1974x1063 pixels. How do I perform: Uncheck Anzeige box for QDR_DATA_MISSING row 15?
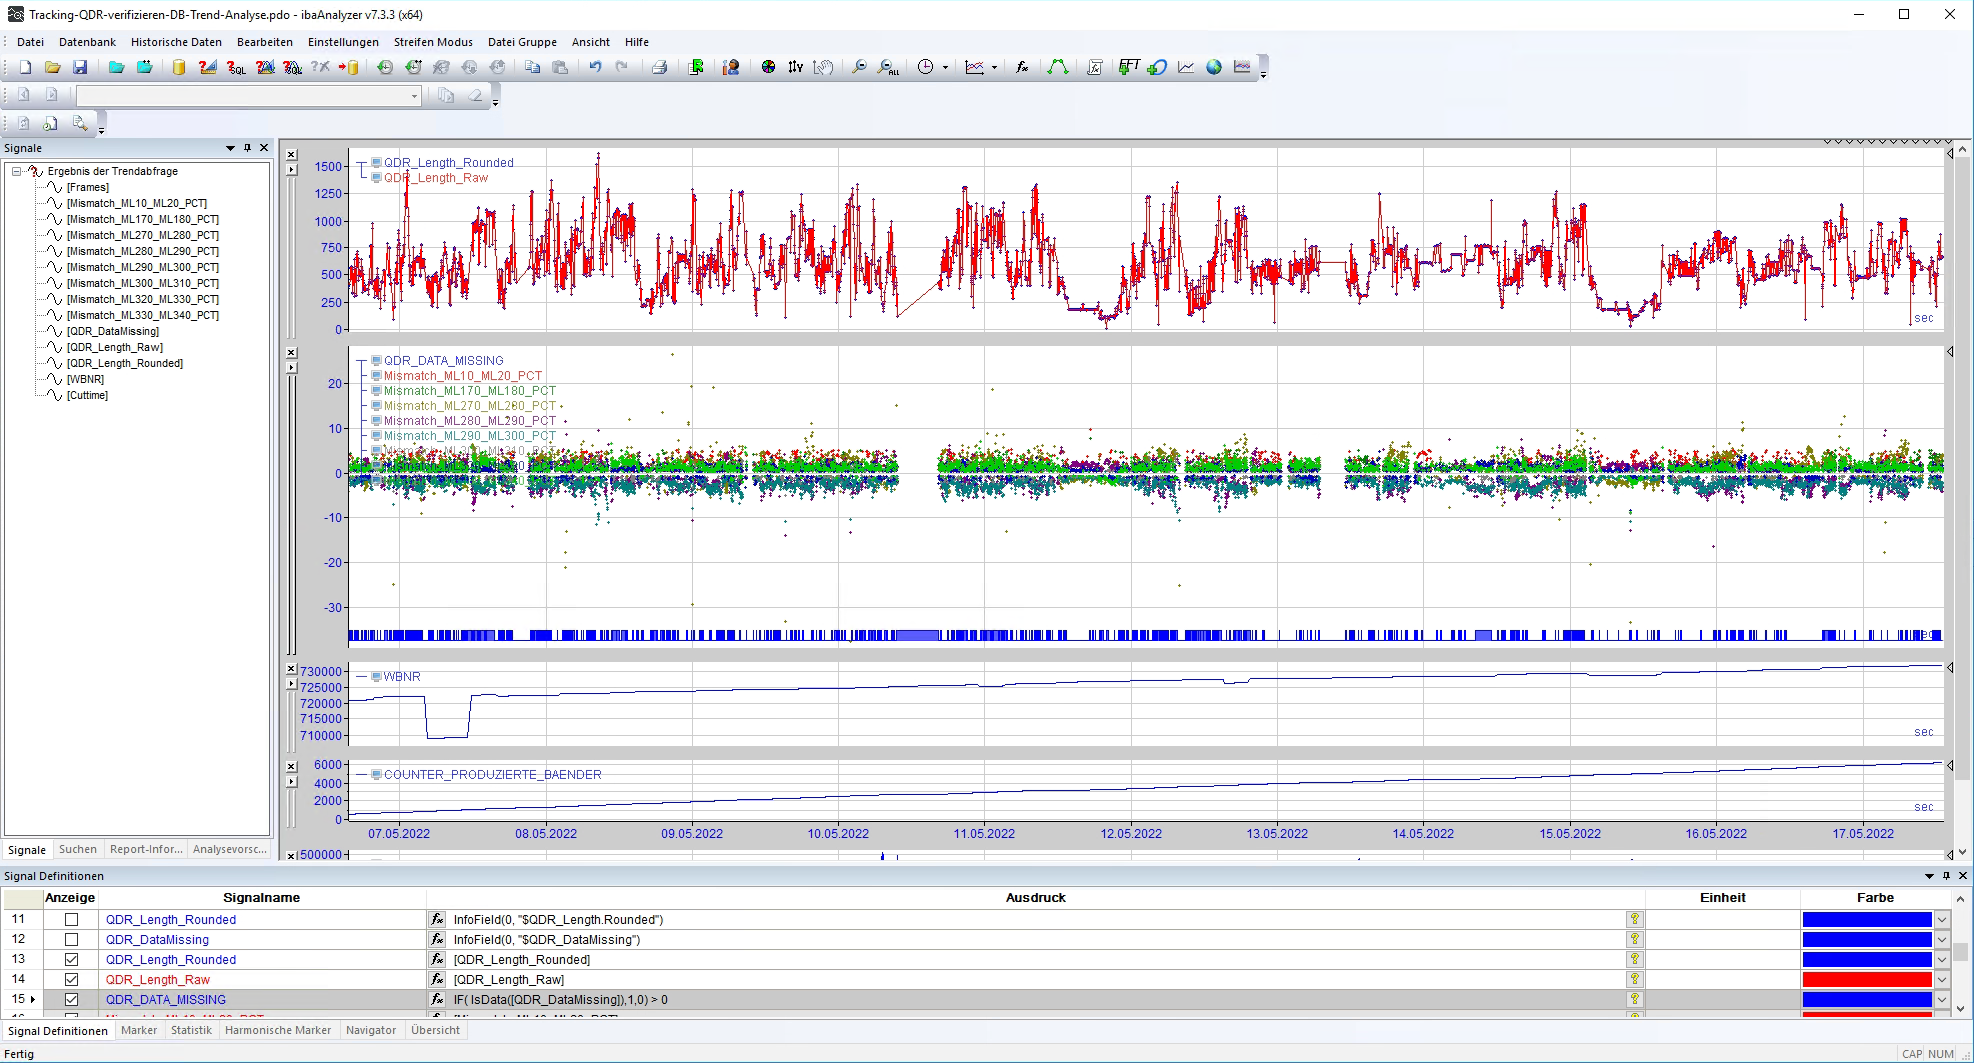click(x=71, y=1000)
